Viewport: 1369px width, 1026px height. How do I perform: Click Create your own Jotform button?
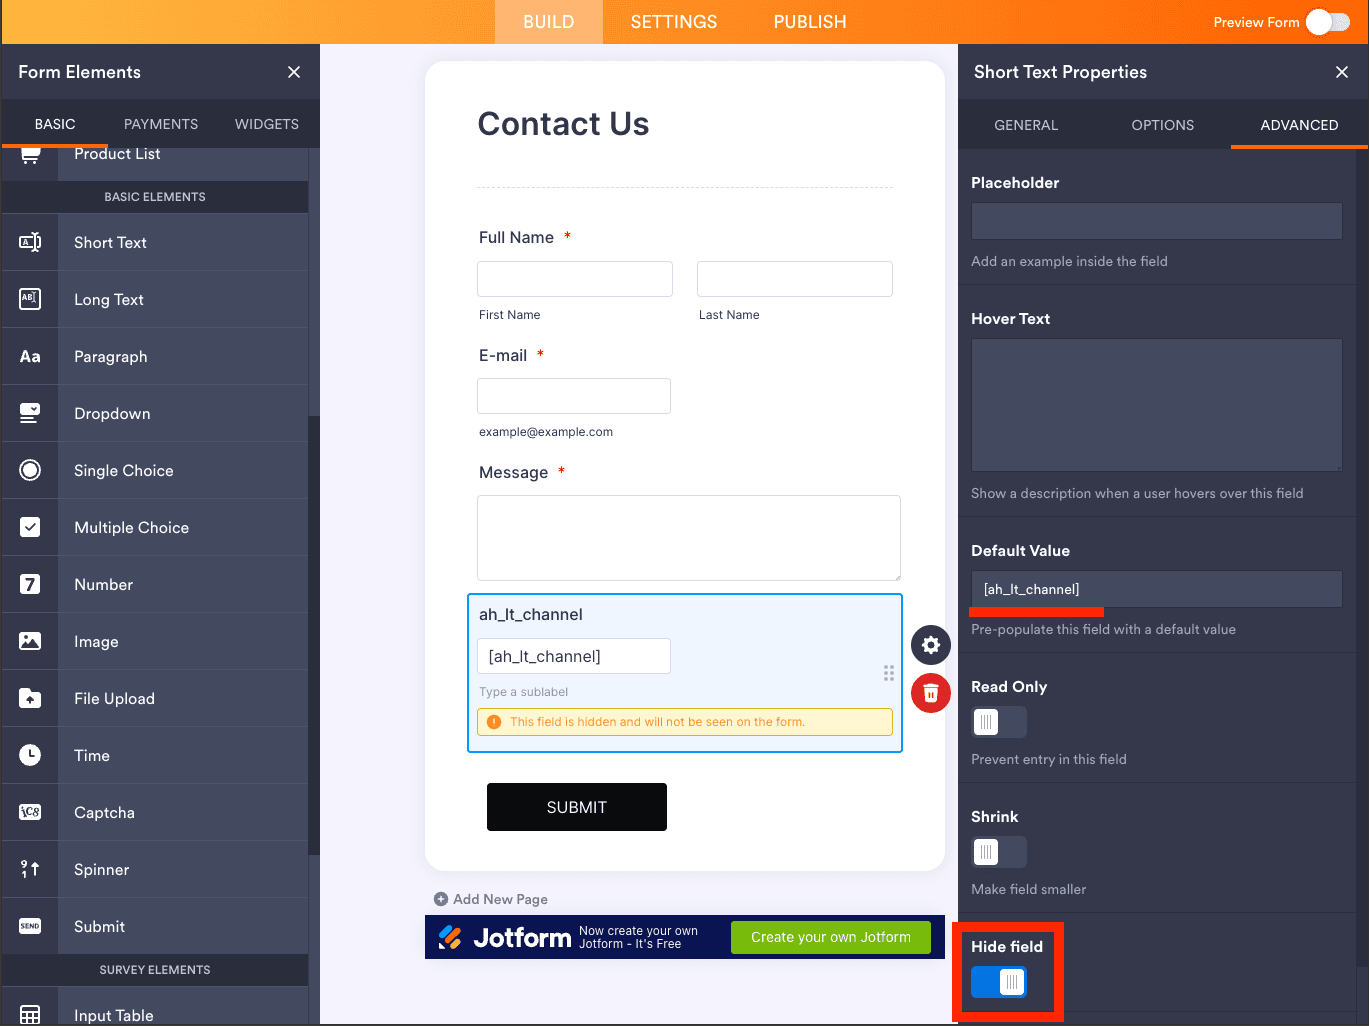[830, 937]
